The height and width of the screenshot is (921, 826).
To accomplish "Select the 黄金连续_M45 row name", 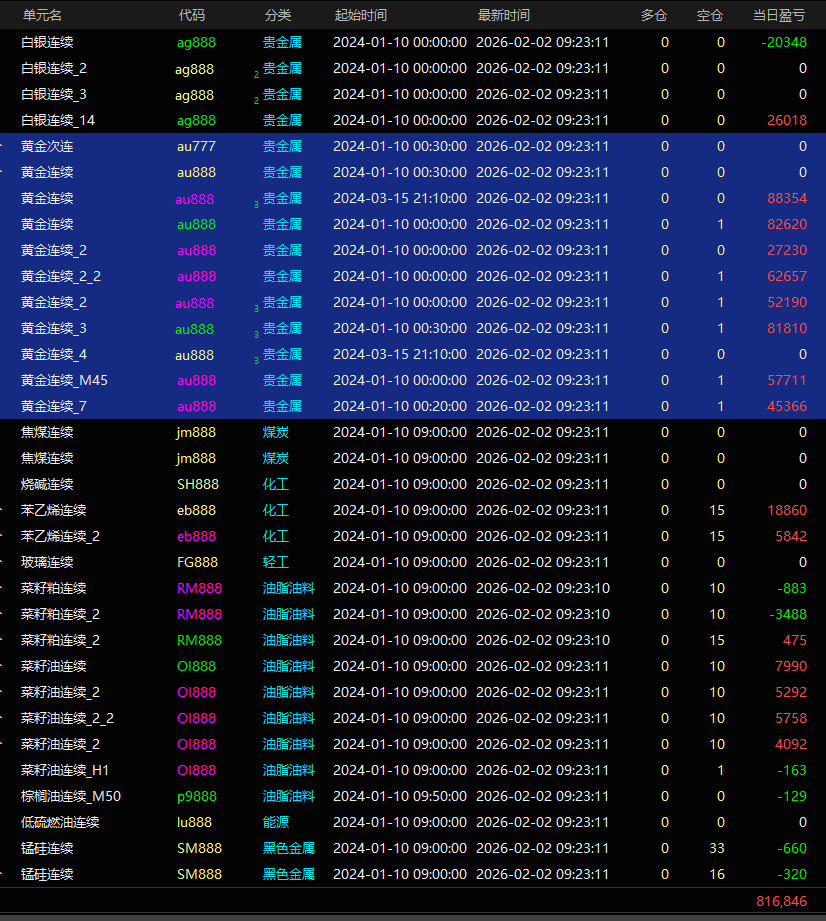I will point(64,380).
